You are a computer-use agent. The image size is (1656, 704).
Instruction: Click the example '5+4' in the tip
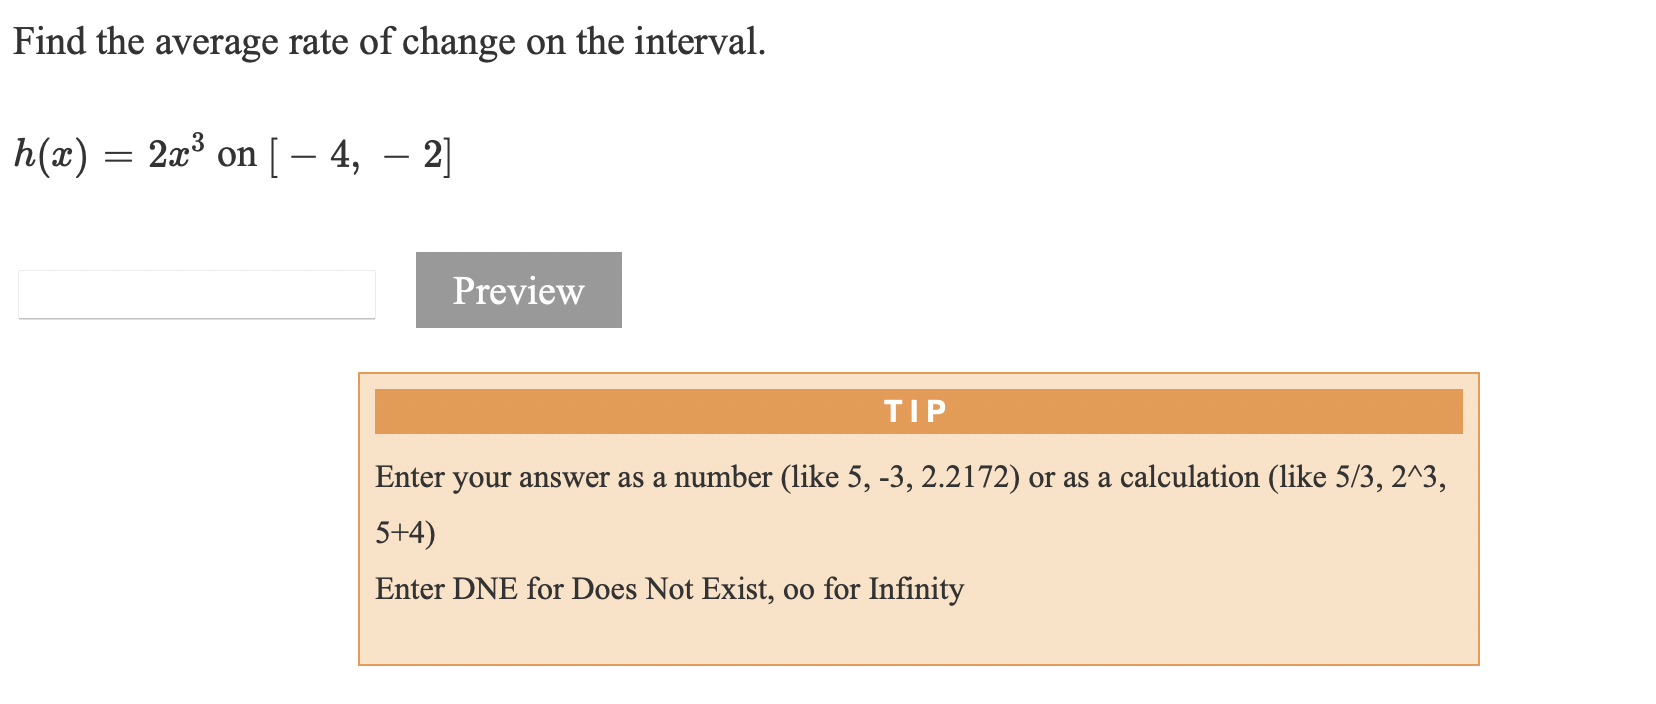(402, 532)
